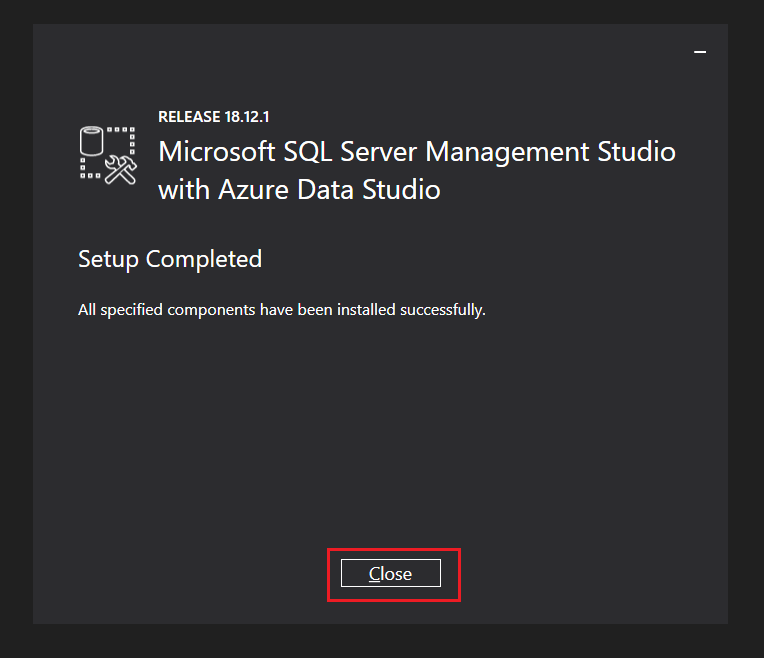Click the word 'successfully' in the message
Screen dimensions: 764x658
click(442, 310)
